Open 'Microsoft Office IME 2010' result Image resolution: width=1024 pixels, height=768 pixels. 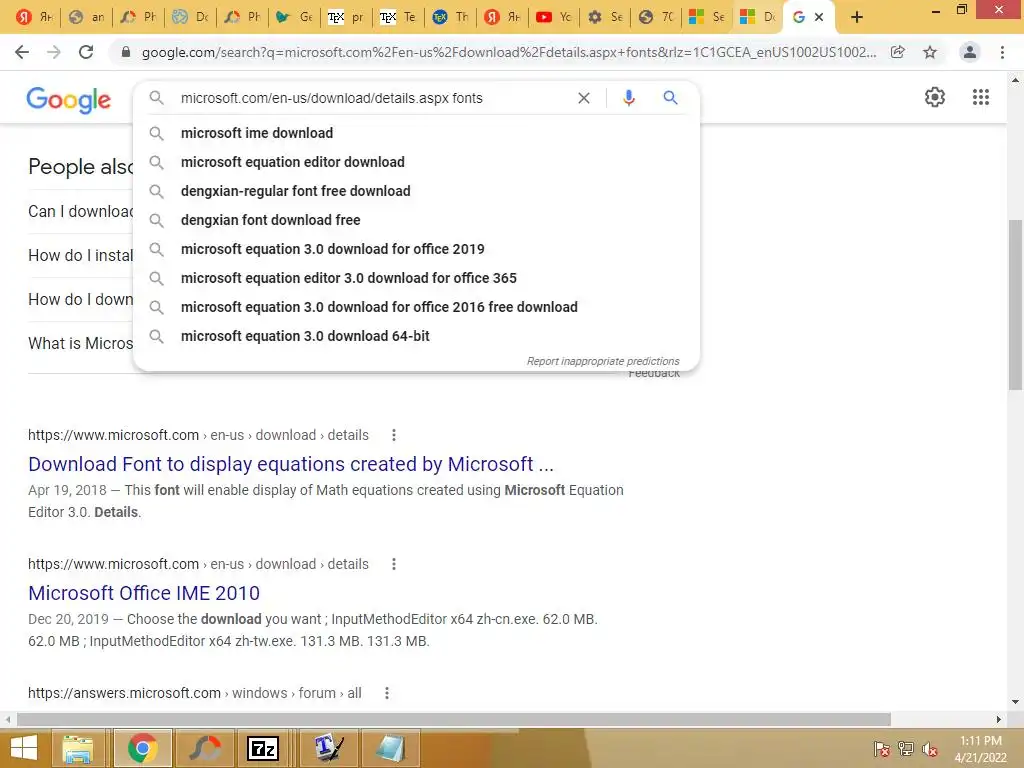(x=144, y=593)
